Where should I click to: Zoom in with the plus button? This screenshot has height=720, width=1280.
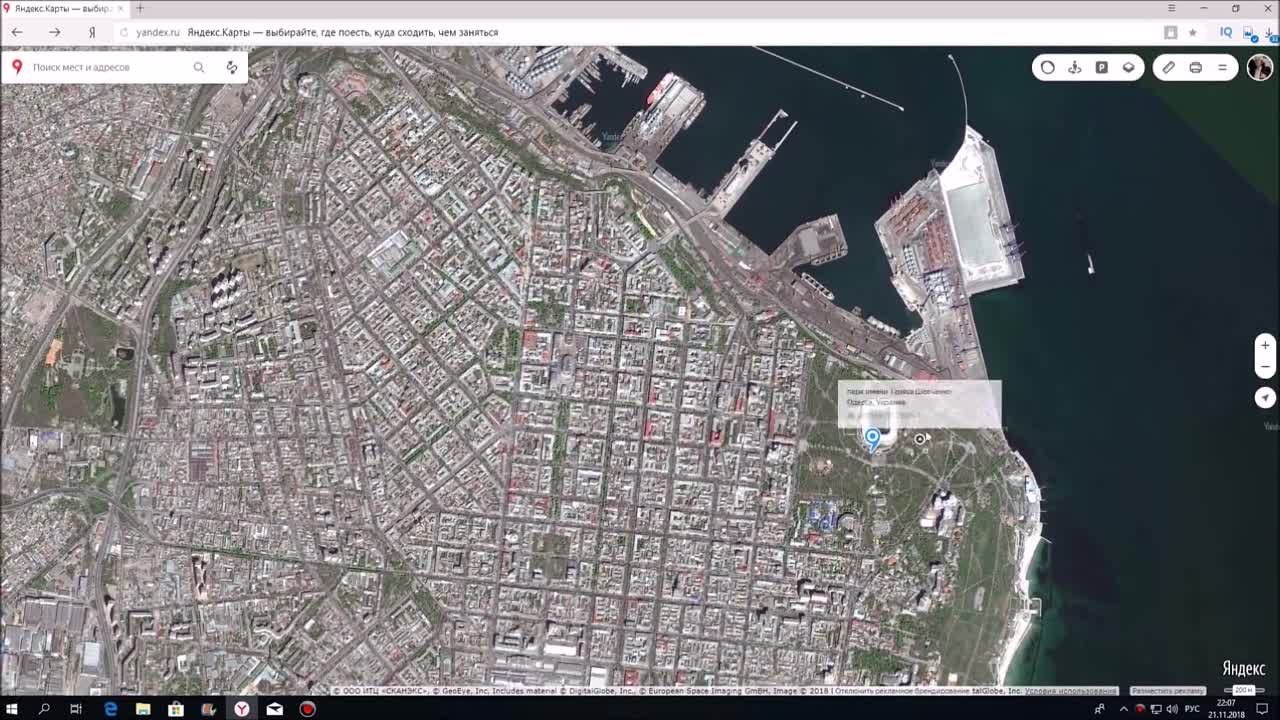1265,345
